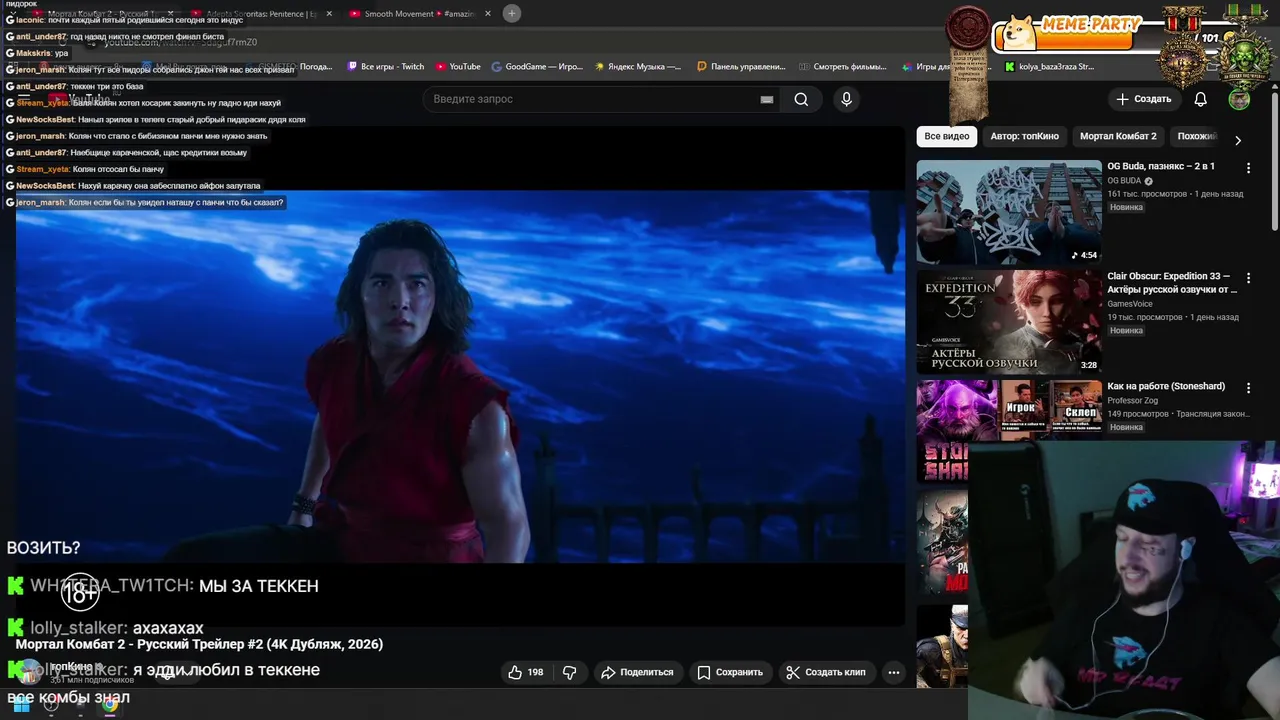Open kolya_baza3raza Stream bookmark
1280x720 pixels.
[1050, 67]
